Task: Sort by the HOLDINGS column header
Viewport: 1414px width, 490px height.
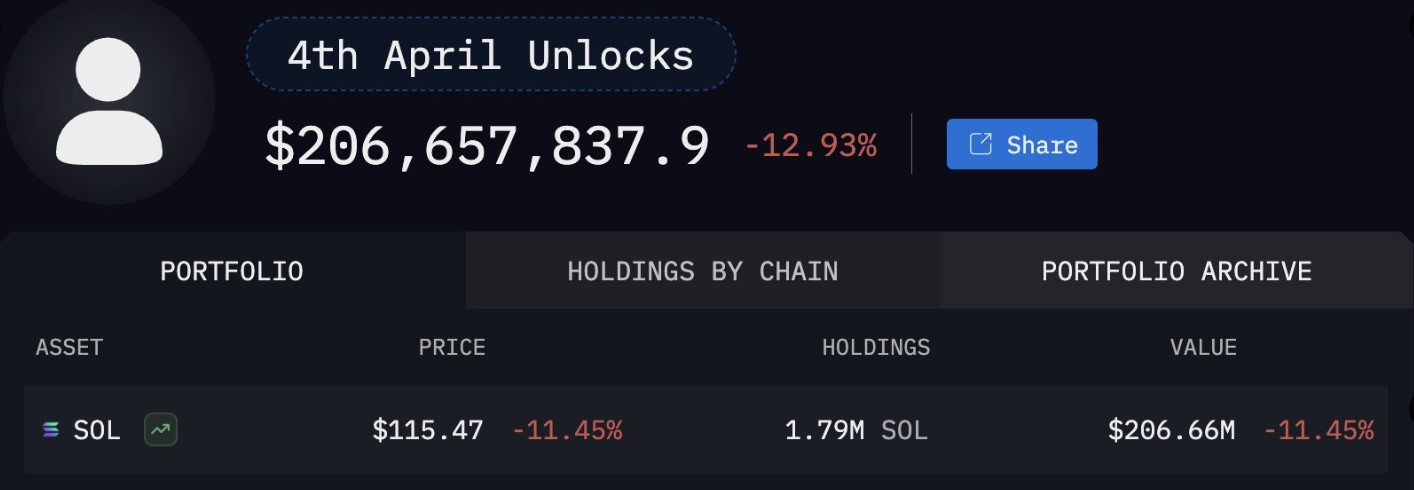Action: tap(876, 347)
